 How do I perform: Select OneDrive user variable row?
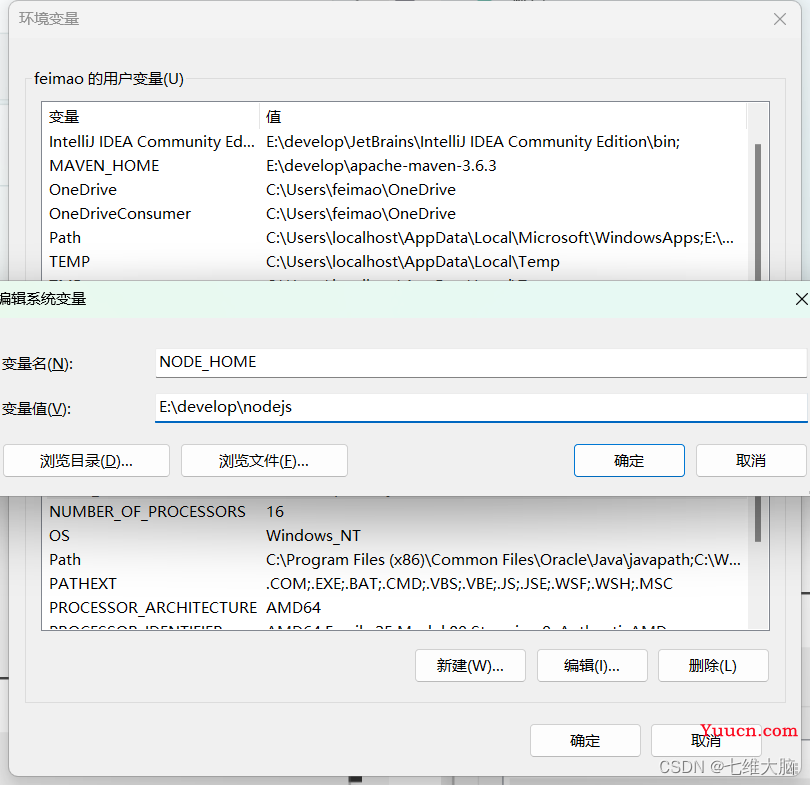394,190
